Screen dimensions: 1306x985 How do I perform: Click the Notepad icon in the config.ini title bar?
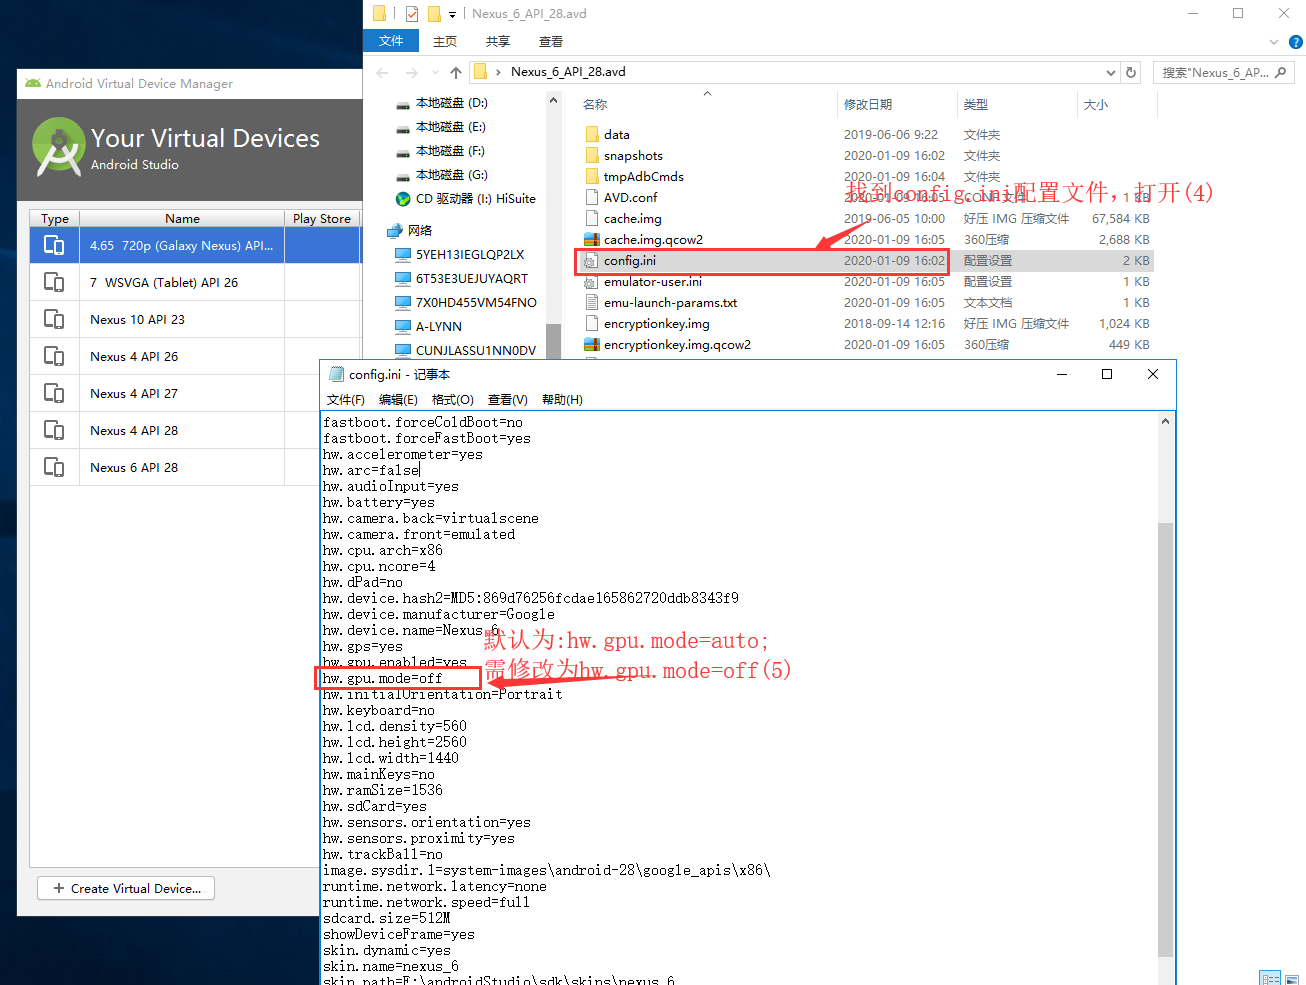(336, 374)
